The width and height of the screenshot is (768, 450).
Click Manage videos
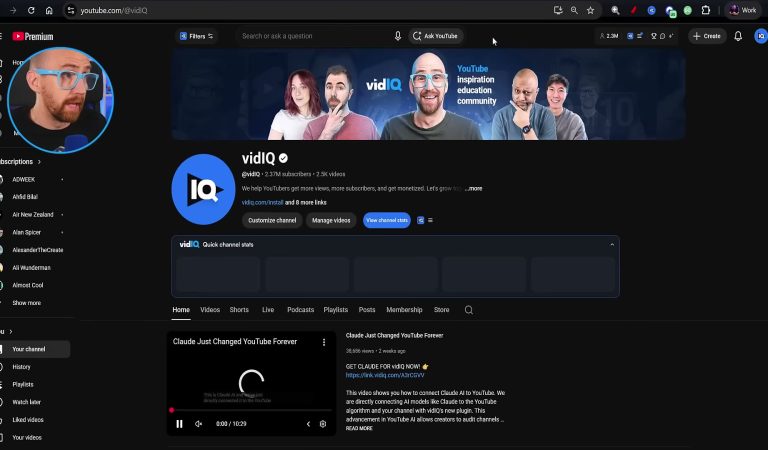(x=331, y=220)
